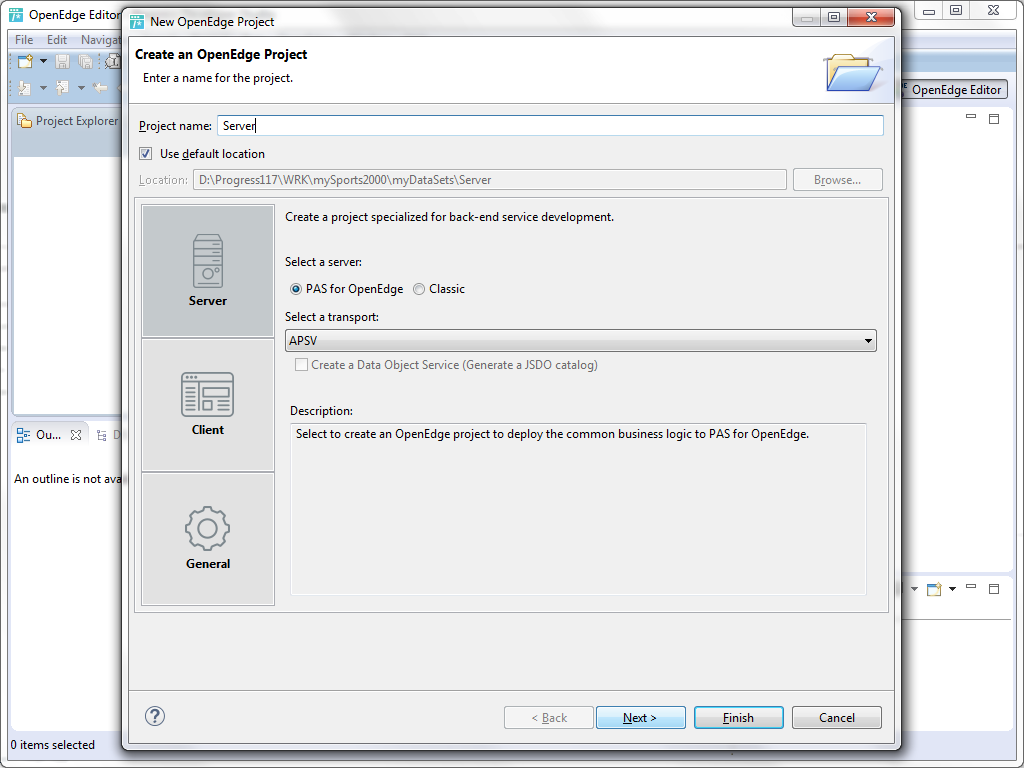This screenshot has height=768, width=1024.
Task: Click the Cancel button
Action: tap(837, 718)
